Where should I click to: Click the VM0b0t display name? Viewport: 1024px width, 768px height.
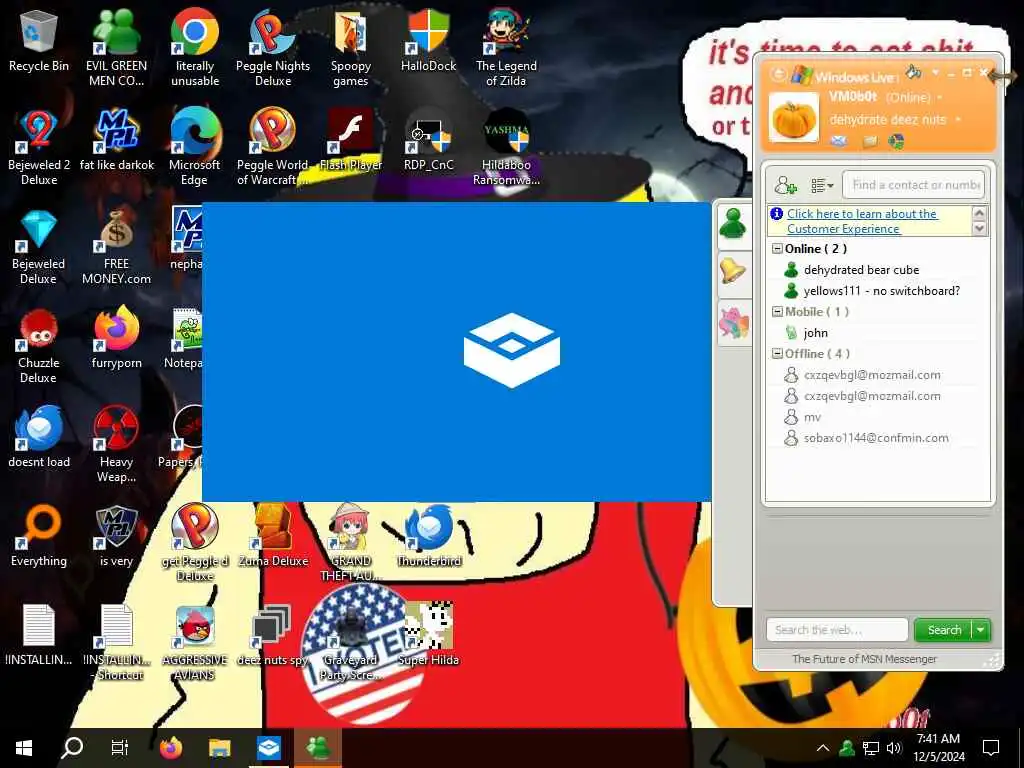pos(853,97)
